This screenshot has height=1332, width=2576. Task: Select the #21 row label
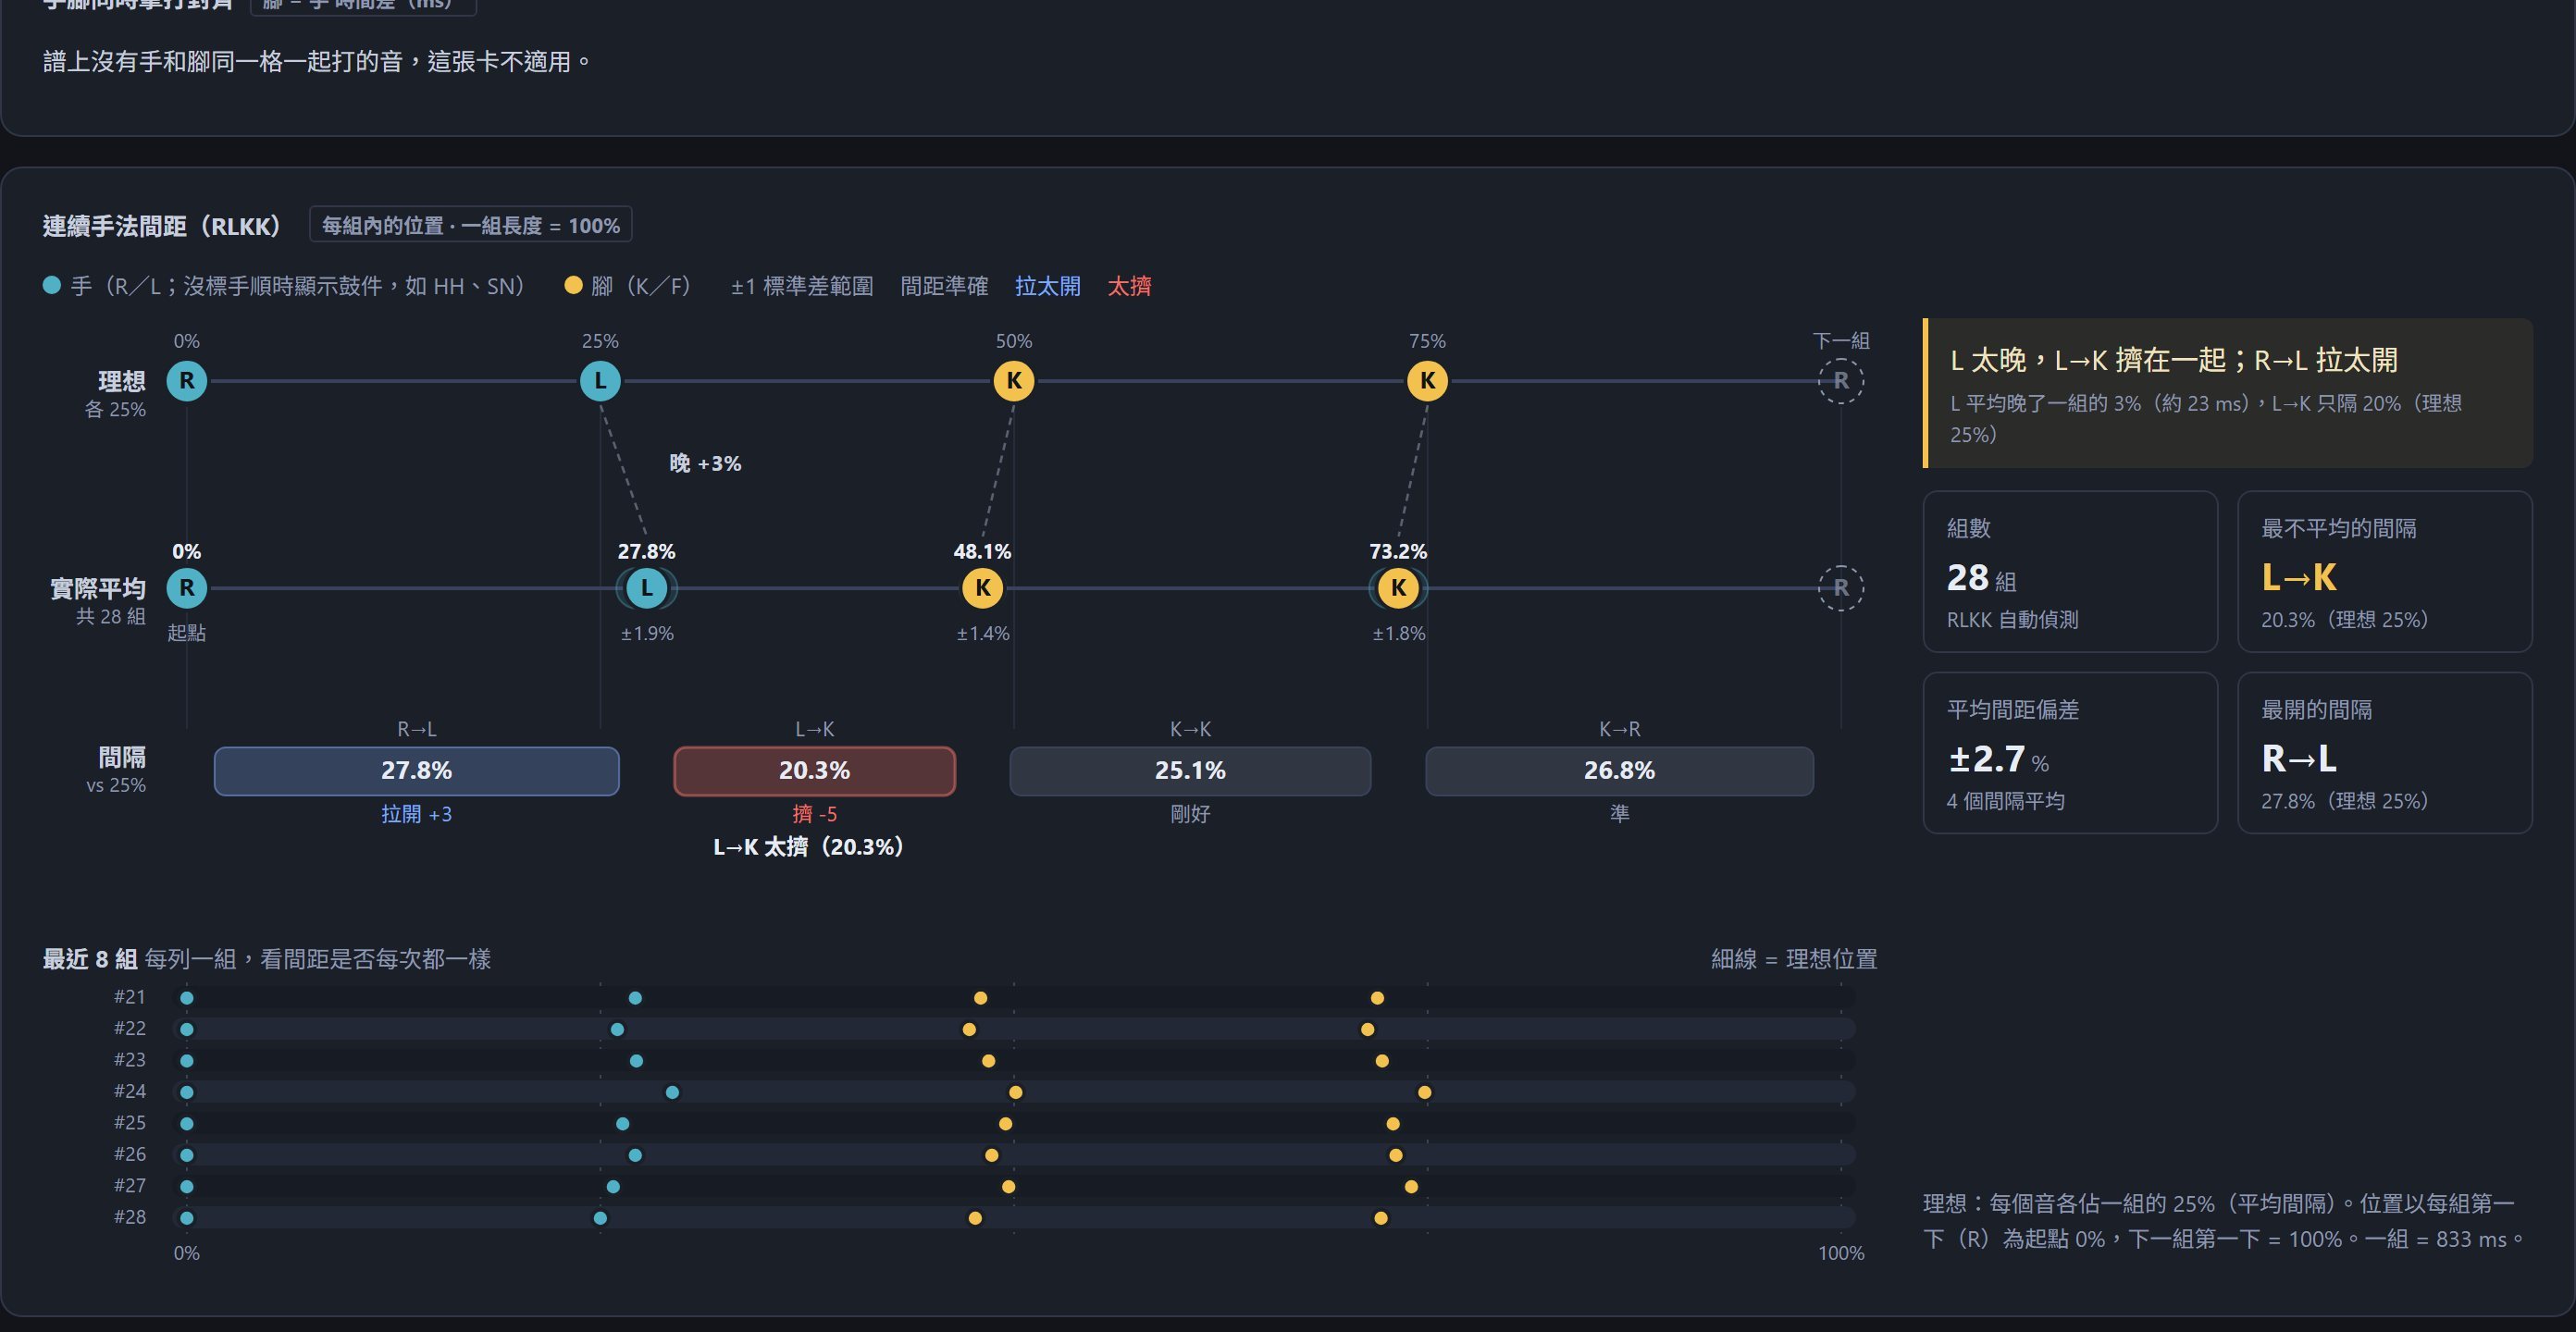tap(130, 997)
